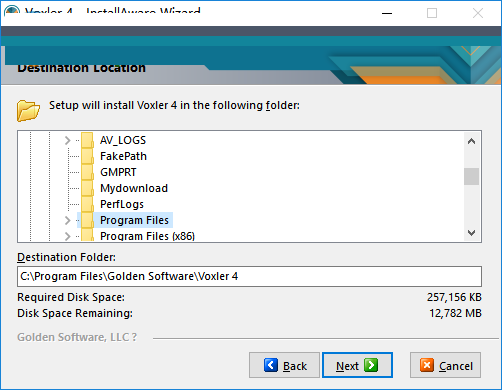Click the AV_LOGS folder icon
This screenshot has height=390, width=502.
(x=87, y=140)
